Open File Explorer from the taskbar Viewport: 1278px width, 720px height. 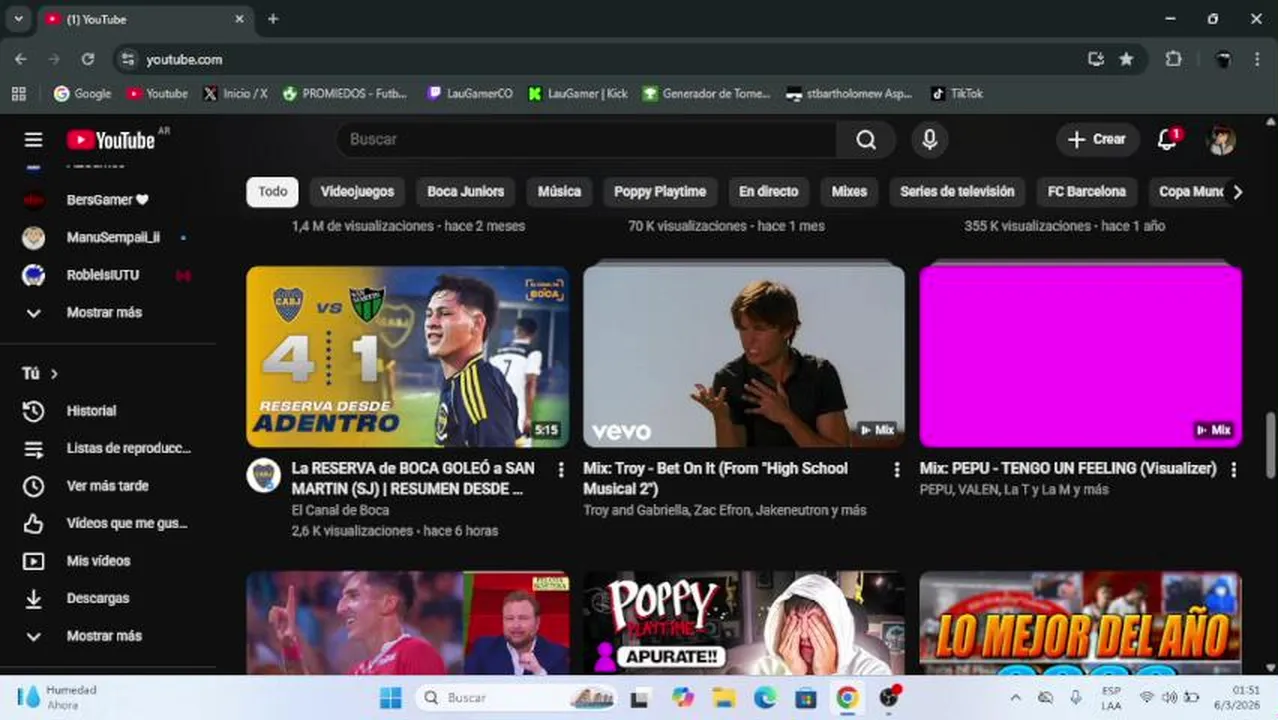pyautogui.click(x=724, y=698)
